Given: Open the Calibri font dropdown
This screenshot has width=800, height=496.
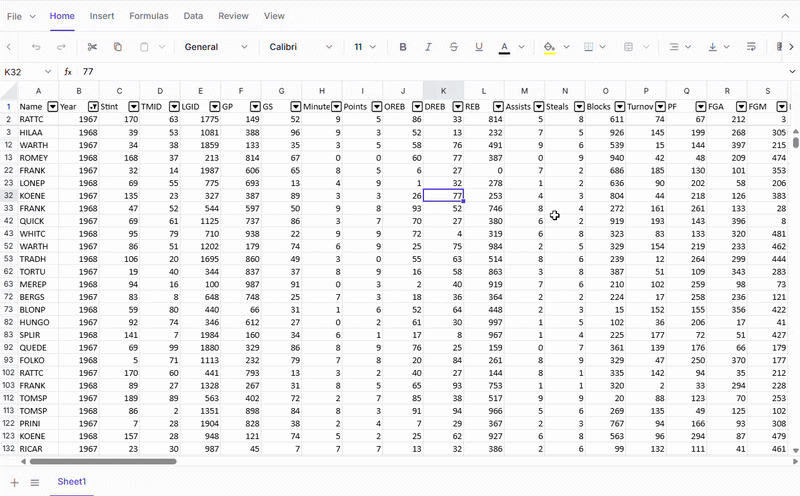Looking at the screenshot, I should 301,47.
